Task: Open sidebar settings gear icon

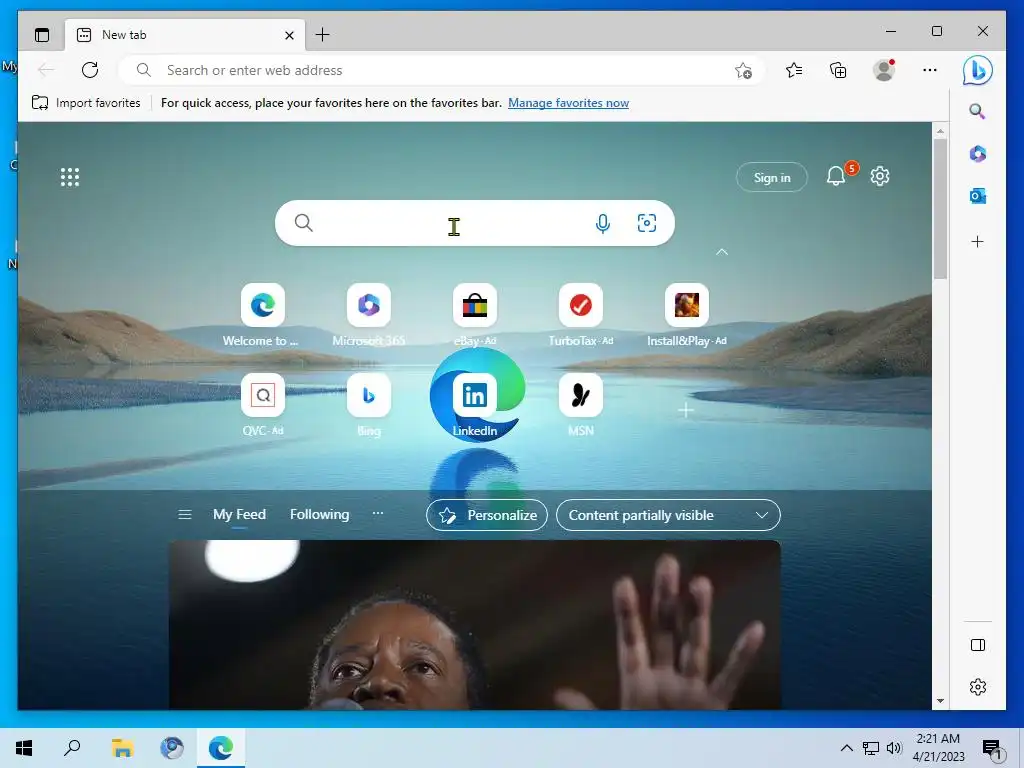Action: pos(978,687)
